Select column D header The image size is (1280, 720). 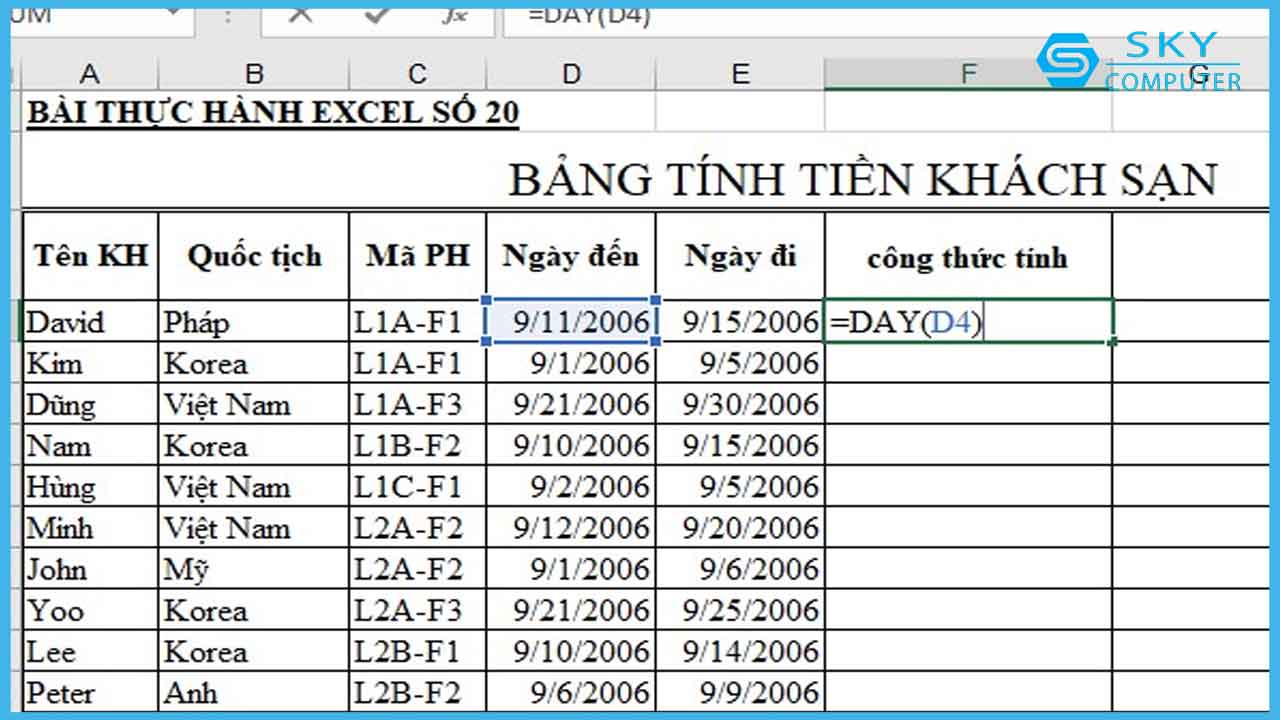pyautogui.click(x=571, y=73)
